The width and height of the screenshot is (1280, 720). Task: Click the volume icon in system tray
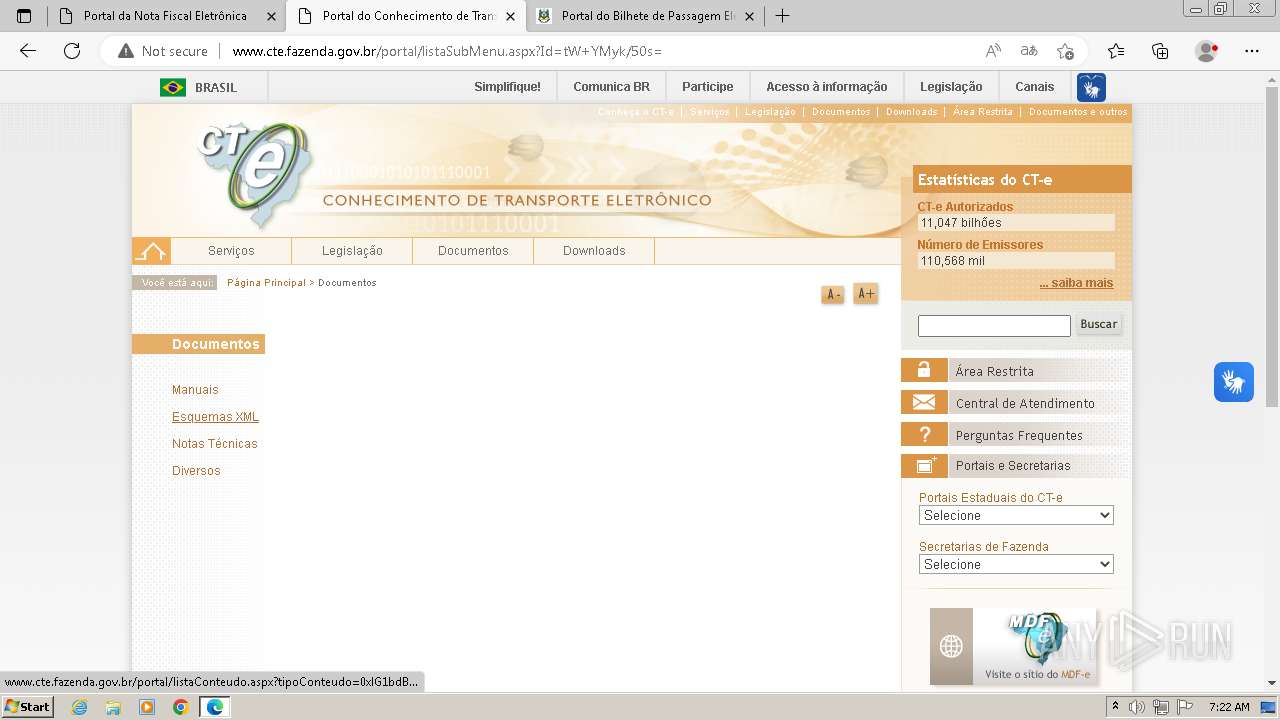coord(1137,707)
